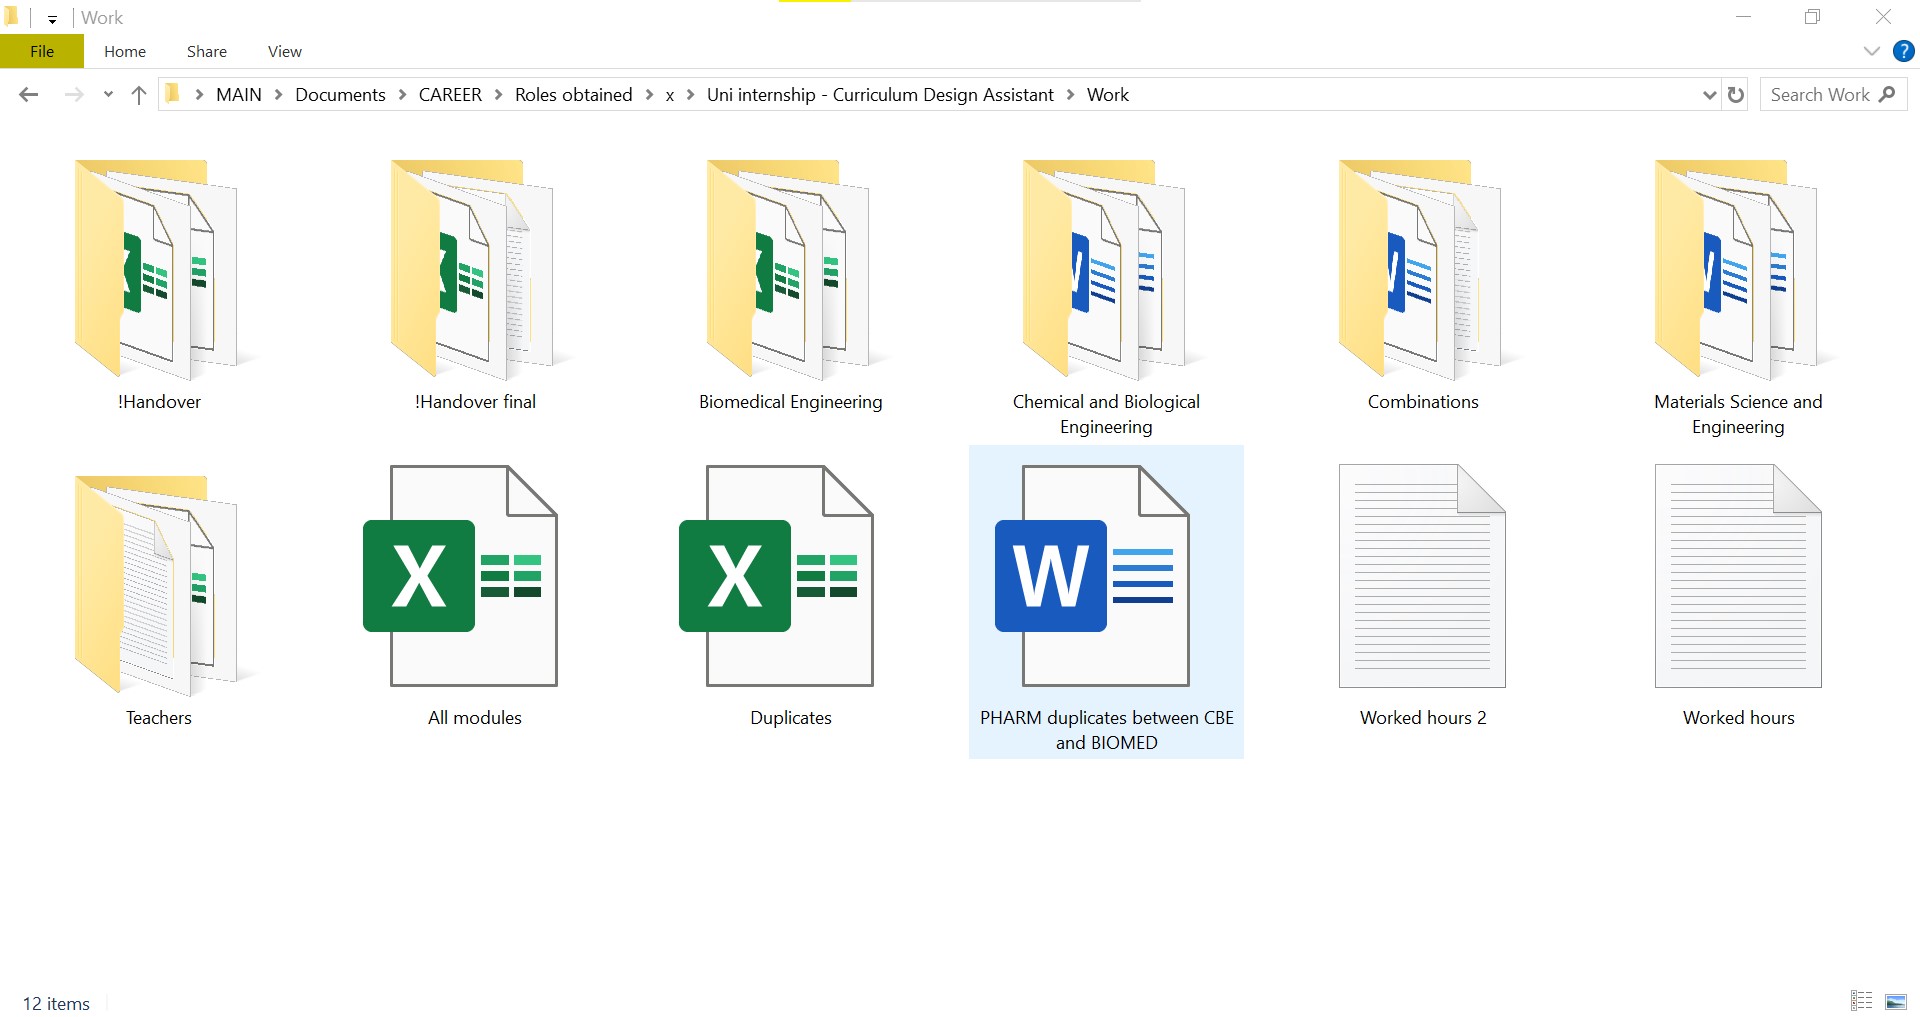This screenshot has width=1920, height=1017.
Task: Click the search magnifier icon
Action: (x=1888, y=94)
